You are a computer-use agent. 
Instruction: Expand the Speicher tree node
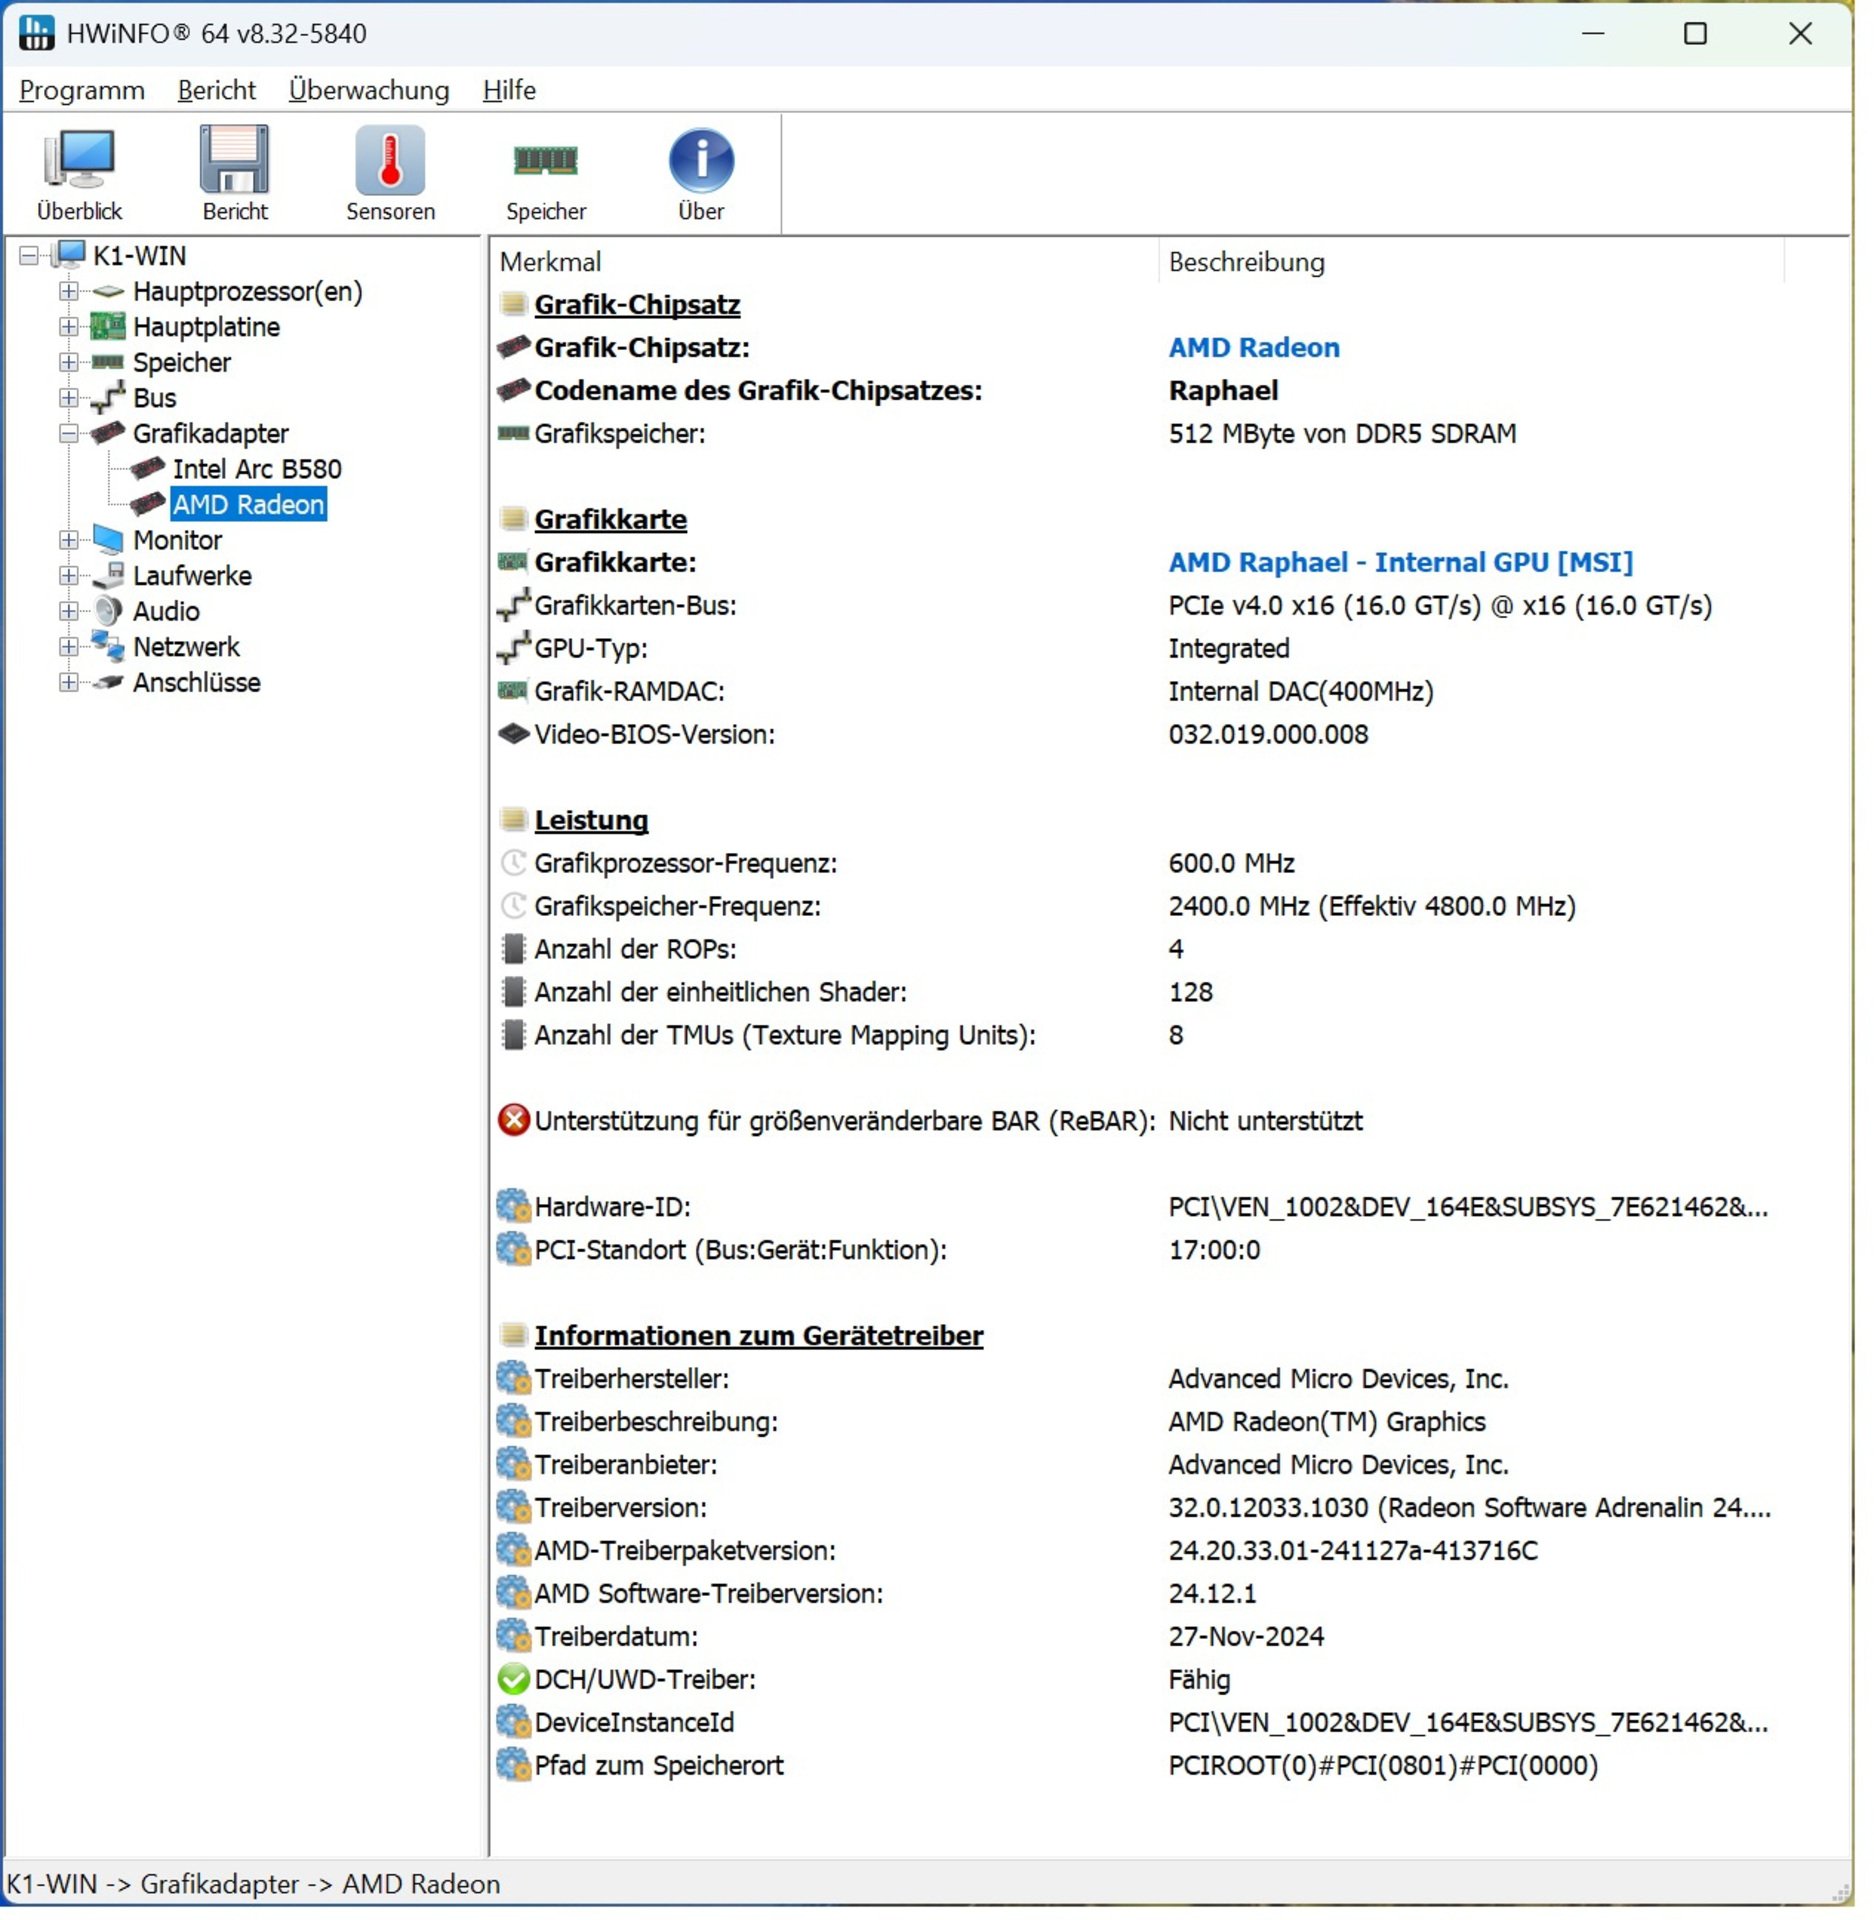pos(69,363)
